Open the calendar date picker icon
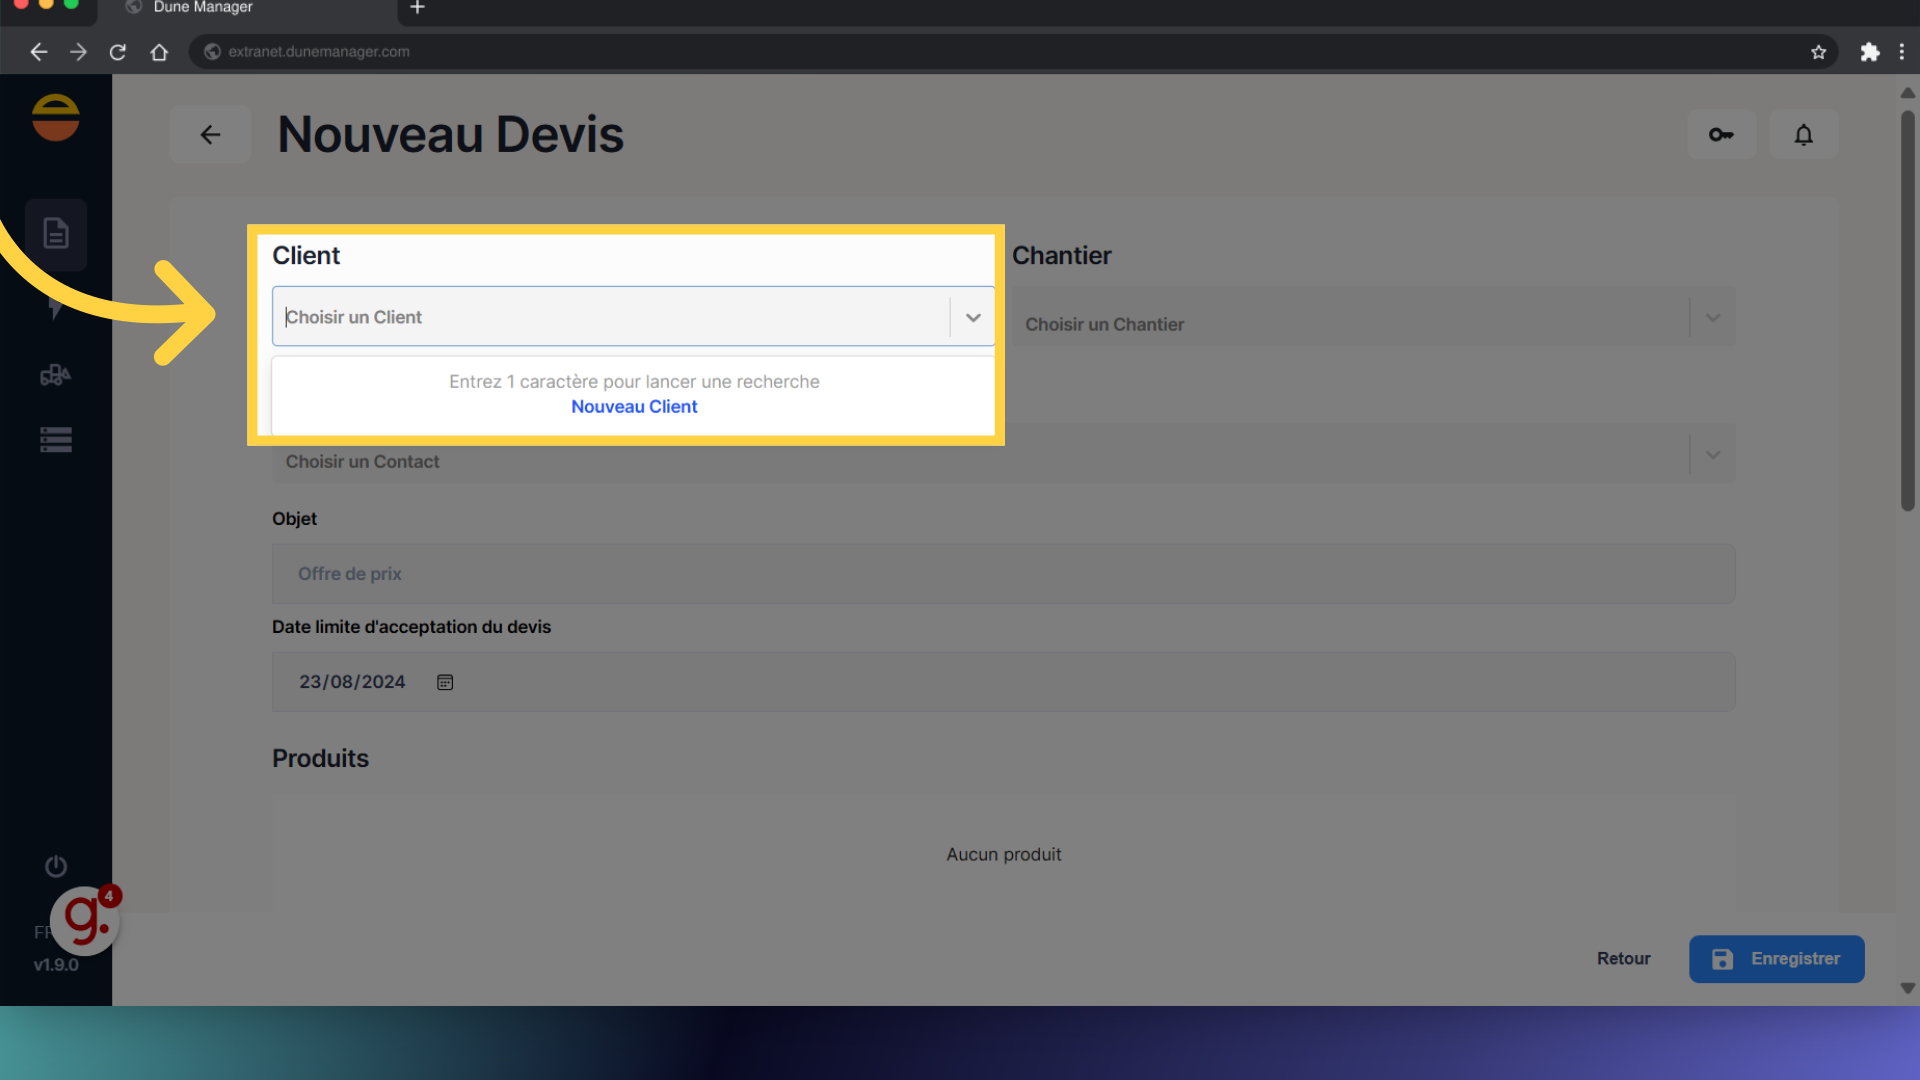The width and height of the screenshot is (1920, 1080). (445, 682)
